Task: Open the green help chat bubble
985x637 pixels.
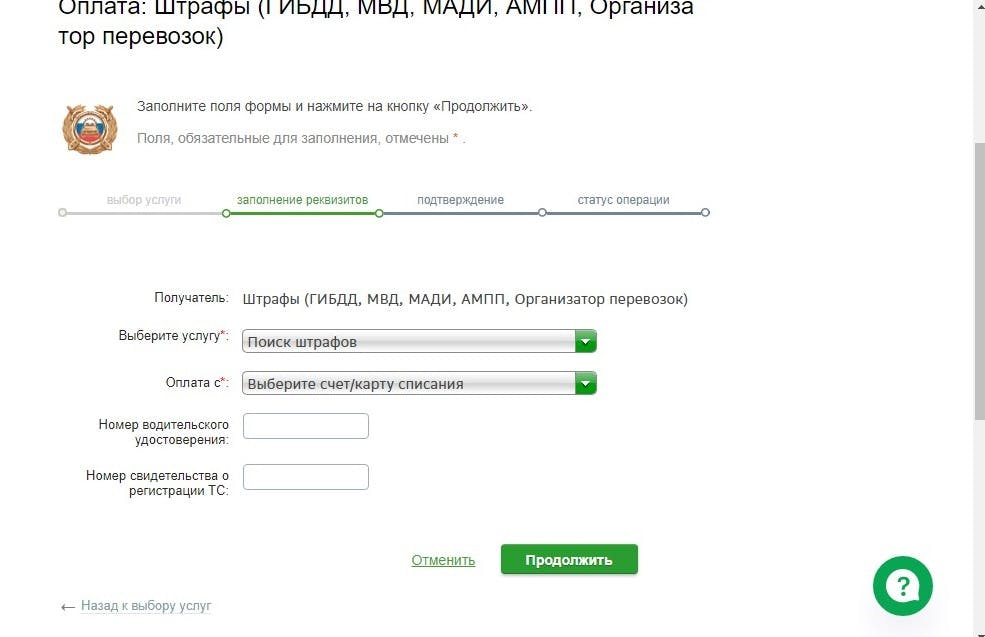Action: [x=903, y=586]
